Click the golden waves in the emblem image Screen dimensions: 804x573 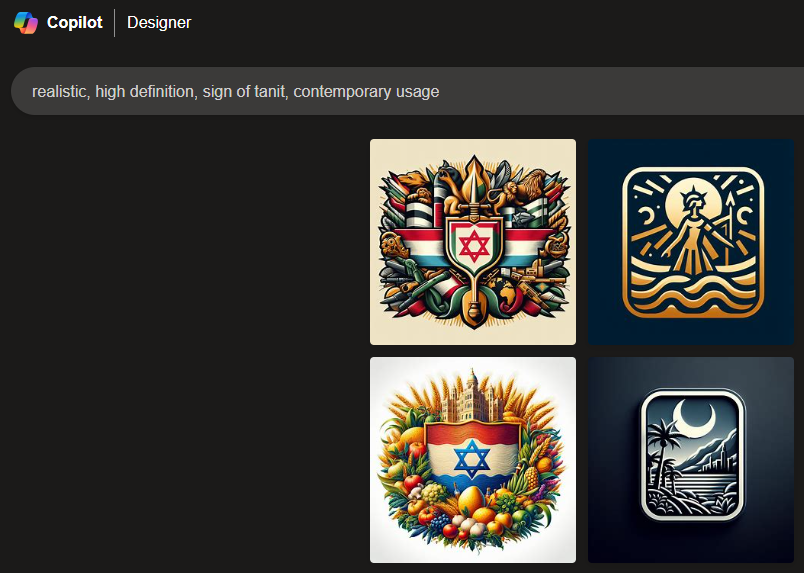coord(693,290)
